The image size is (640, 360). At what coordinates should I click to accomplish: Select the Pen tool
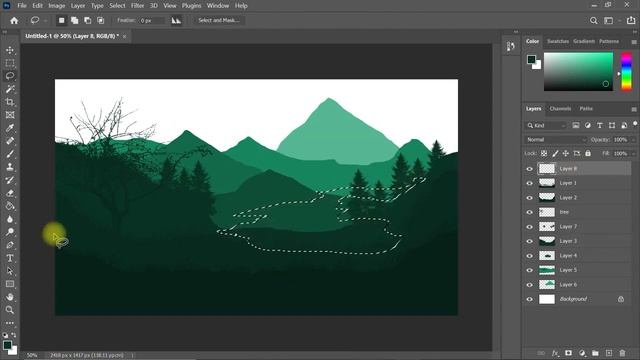(10, 245)
